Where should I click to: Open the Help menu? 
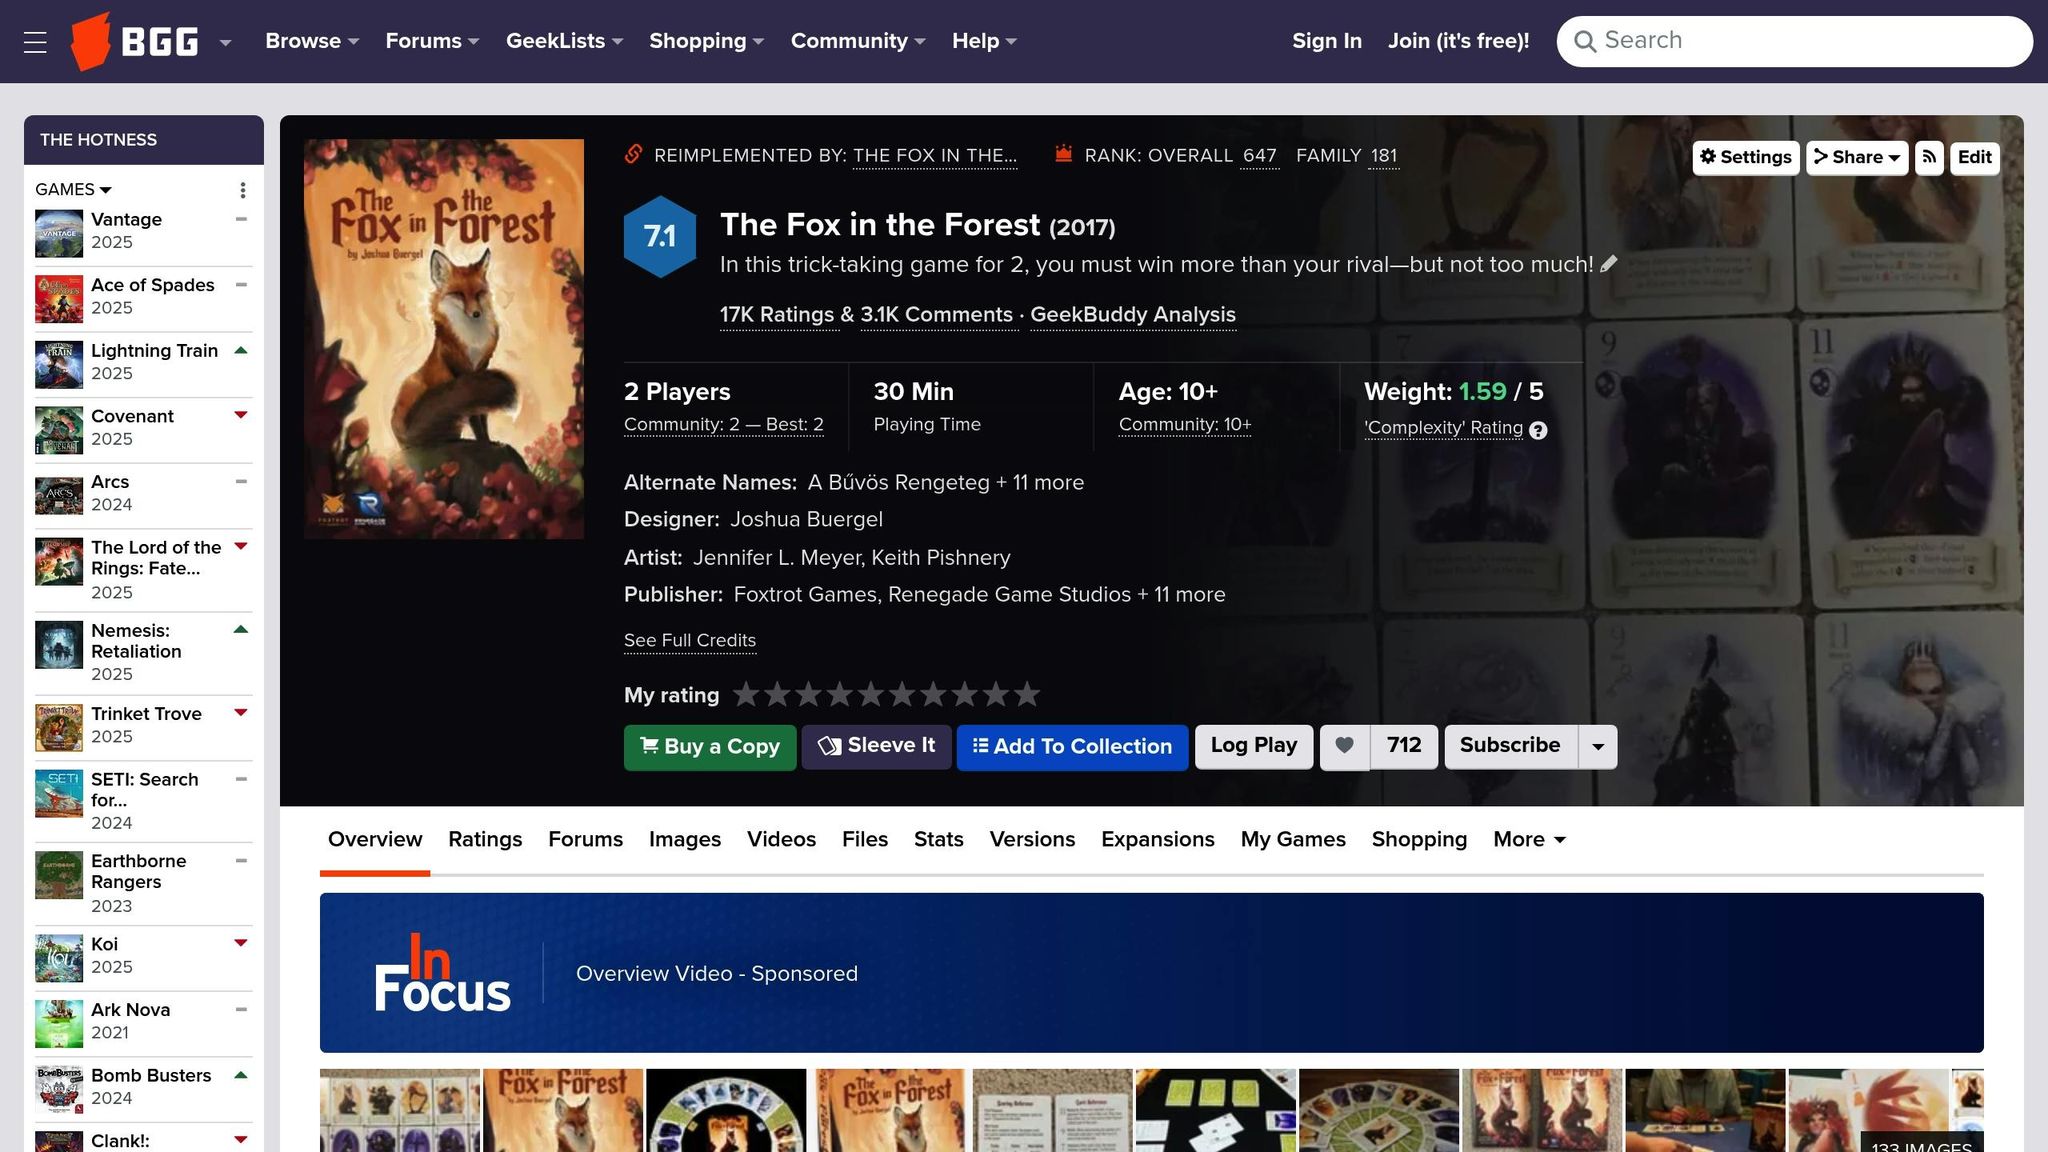[984, 41]
